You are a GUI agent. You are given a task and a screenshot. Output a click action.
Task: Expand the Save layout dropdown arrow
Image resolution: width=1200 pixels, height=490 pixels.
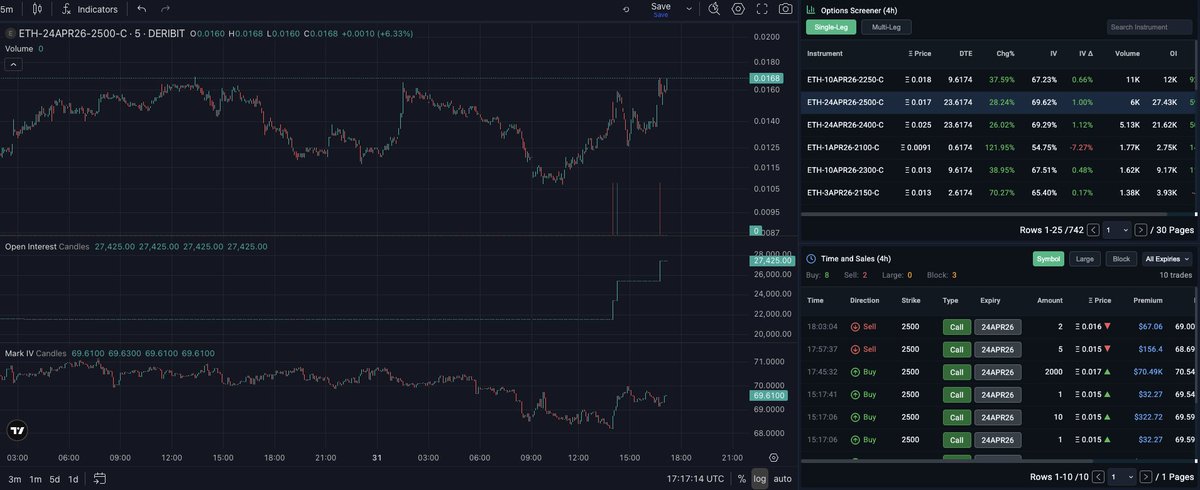pyautogui.click(x=688, y=9)
